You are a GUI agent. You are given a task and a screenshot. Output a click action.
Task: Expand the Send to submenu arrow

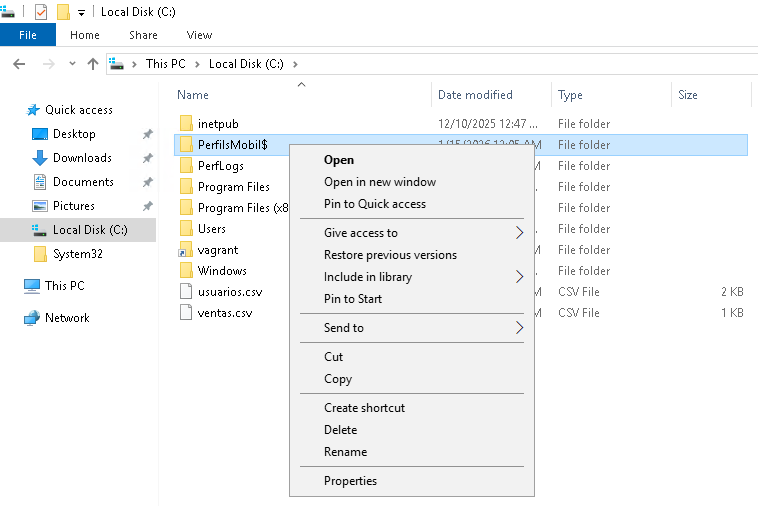click(519, 328)
